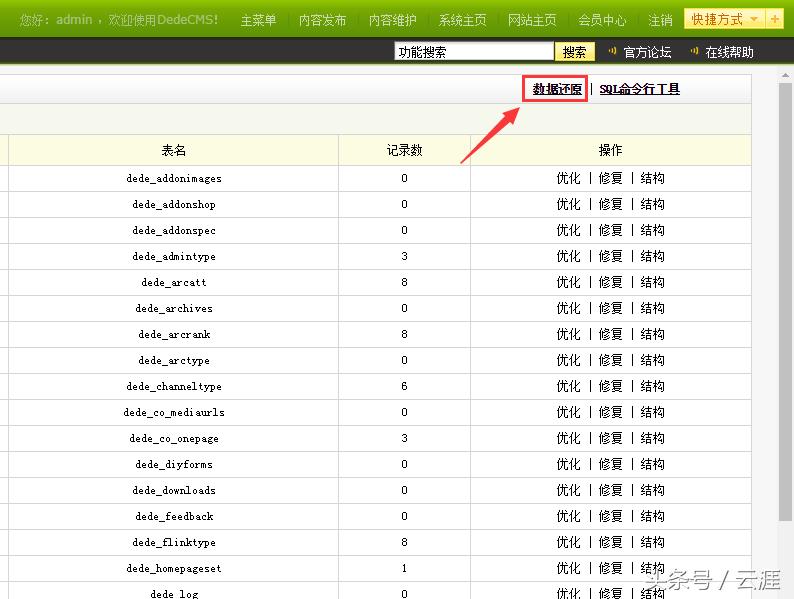Select the dede_co_onepage table name
The image size is (794, 599).
pyautogui.click(x=174, y=438)
